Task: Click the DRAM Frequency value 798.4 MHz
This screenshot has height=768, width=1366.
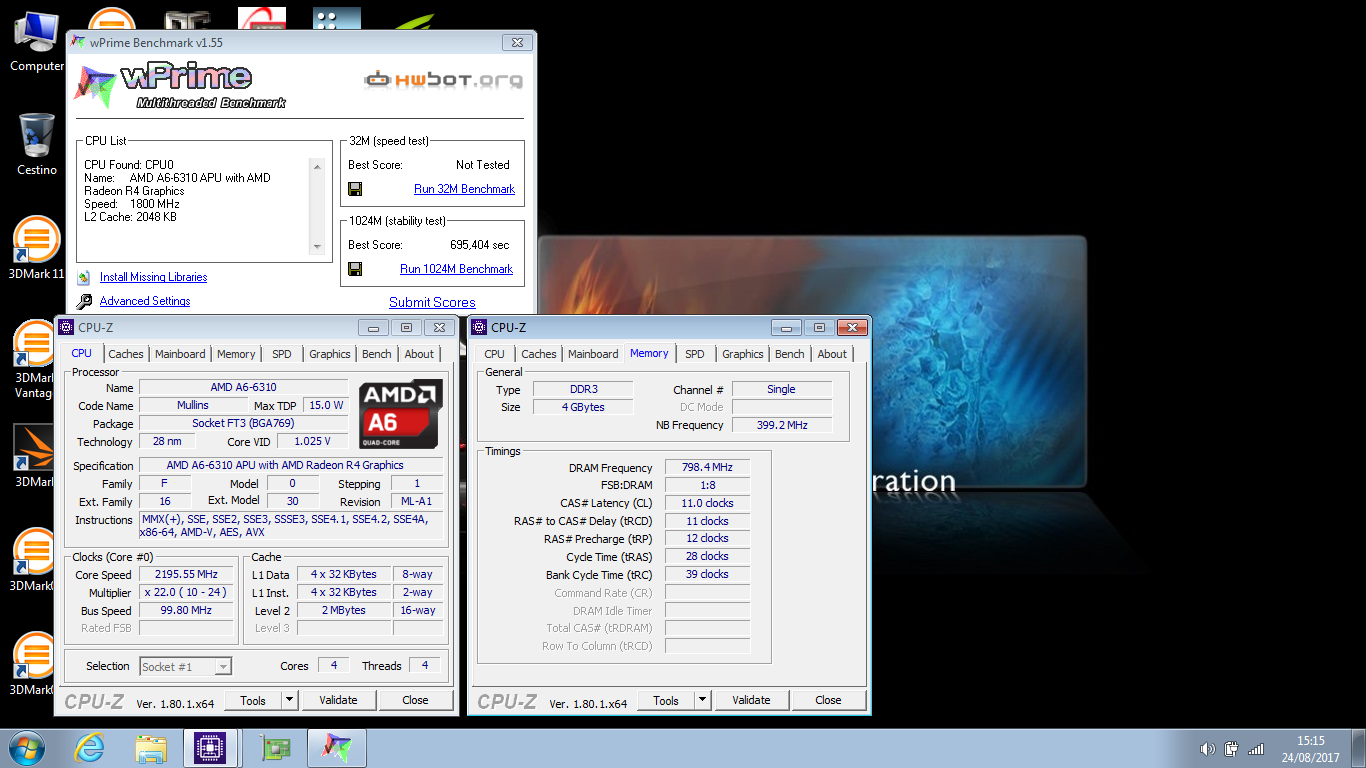Action: (707, 468)
